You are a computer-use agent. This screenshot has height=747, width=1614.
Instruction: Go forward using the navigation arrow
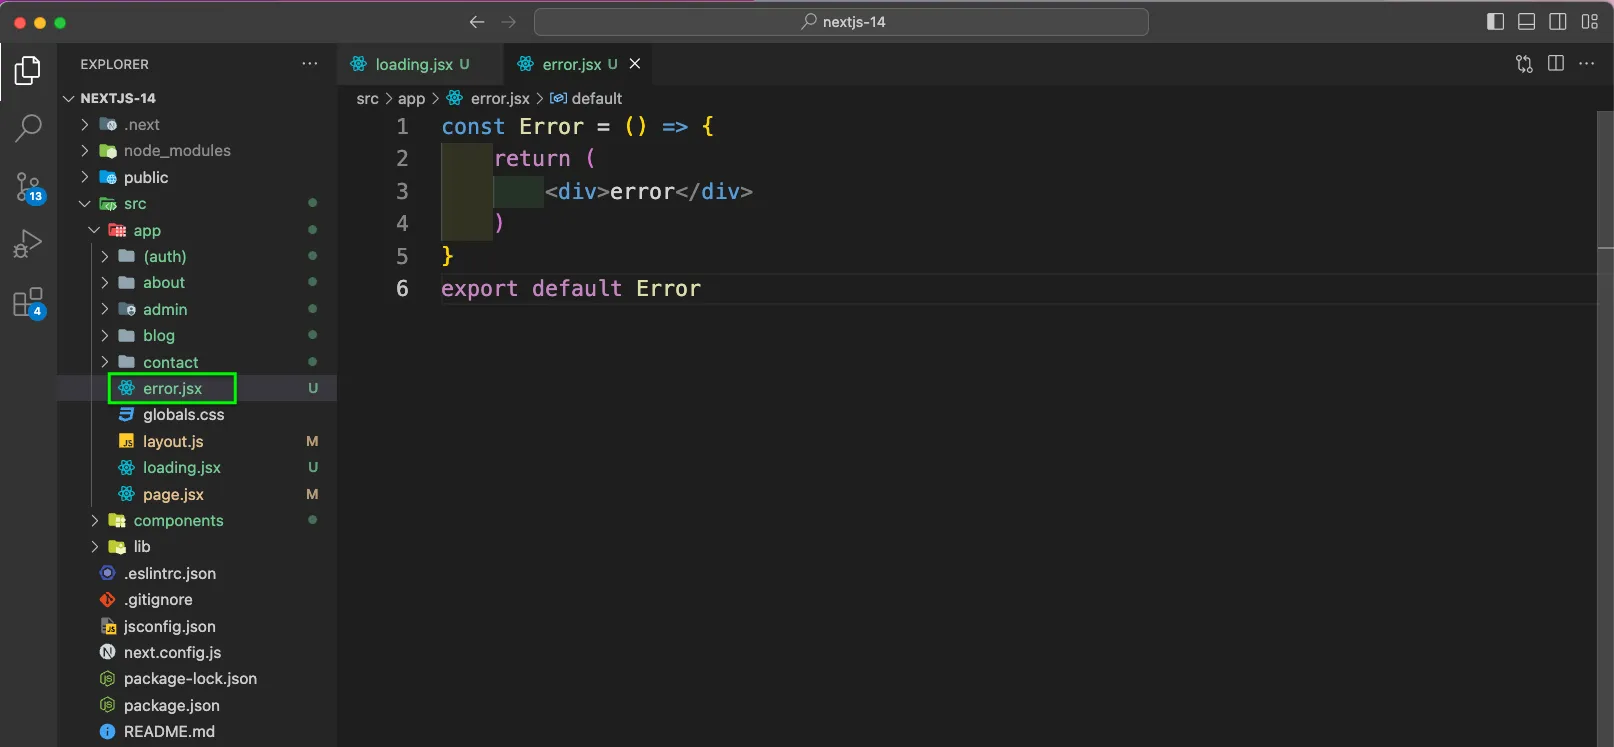point(509,22)
